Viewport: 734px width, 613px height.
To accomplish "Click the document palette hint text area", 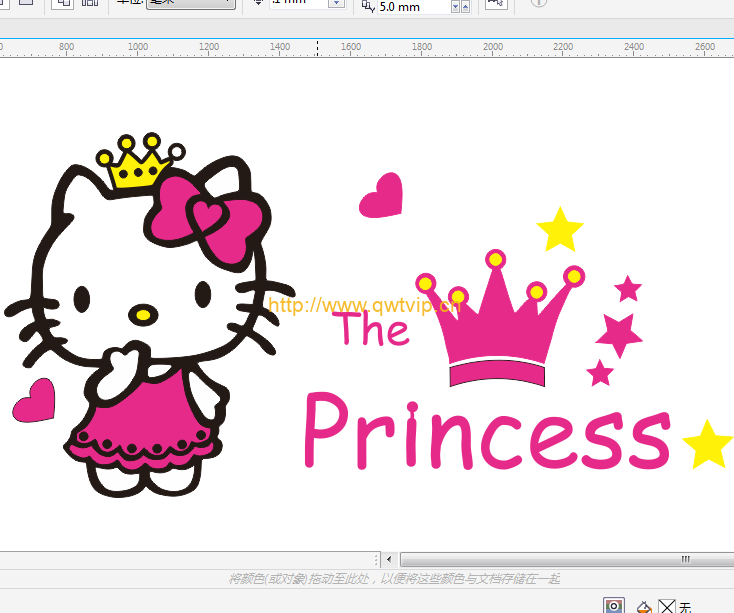I will coord(394,579).
